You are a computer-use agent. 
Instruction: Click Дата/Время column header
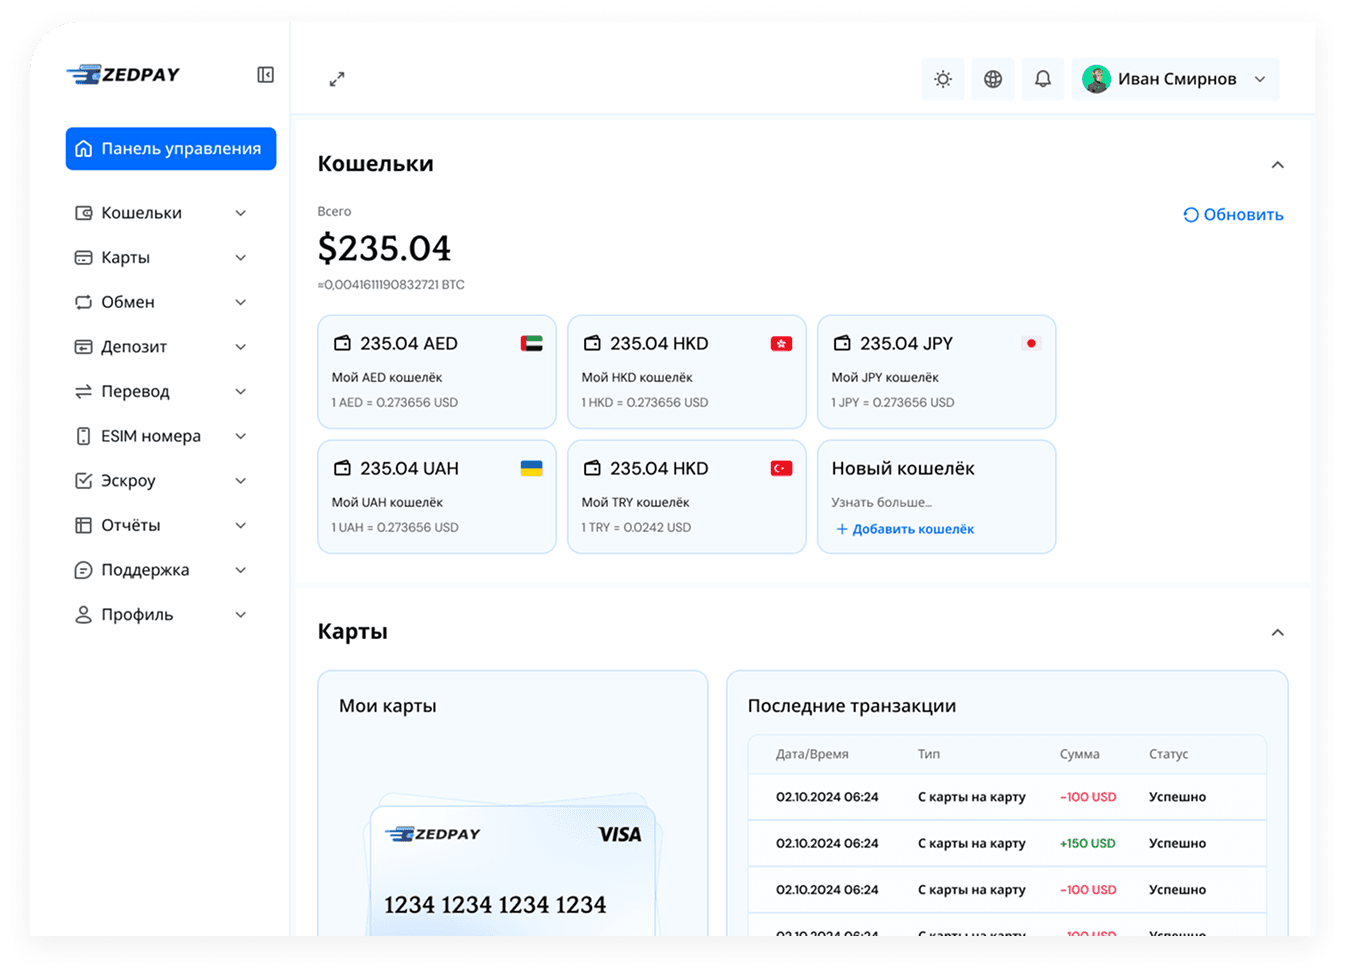(812, 754)
